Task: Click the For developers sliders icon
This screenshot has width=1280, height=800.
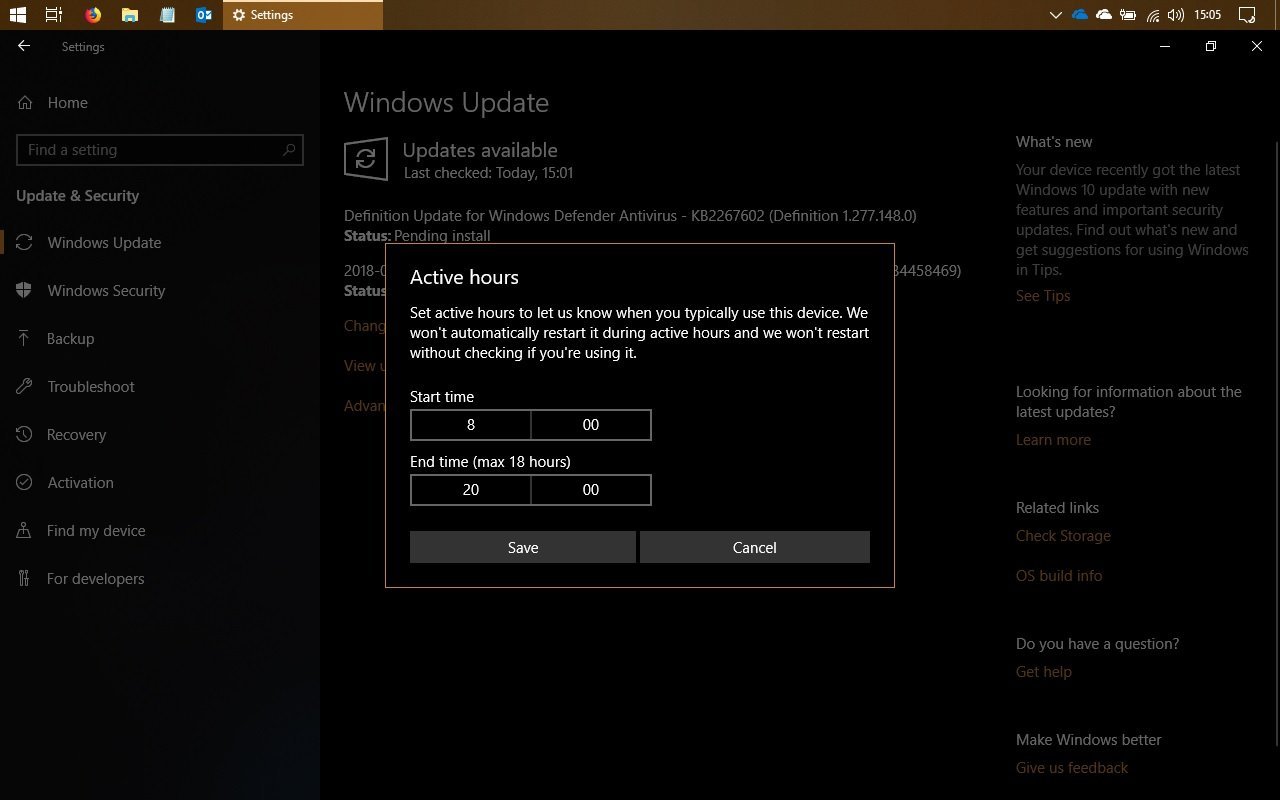Action: pyautogui.click(x=25, y=579)
